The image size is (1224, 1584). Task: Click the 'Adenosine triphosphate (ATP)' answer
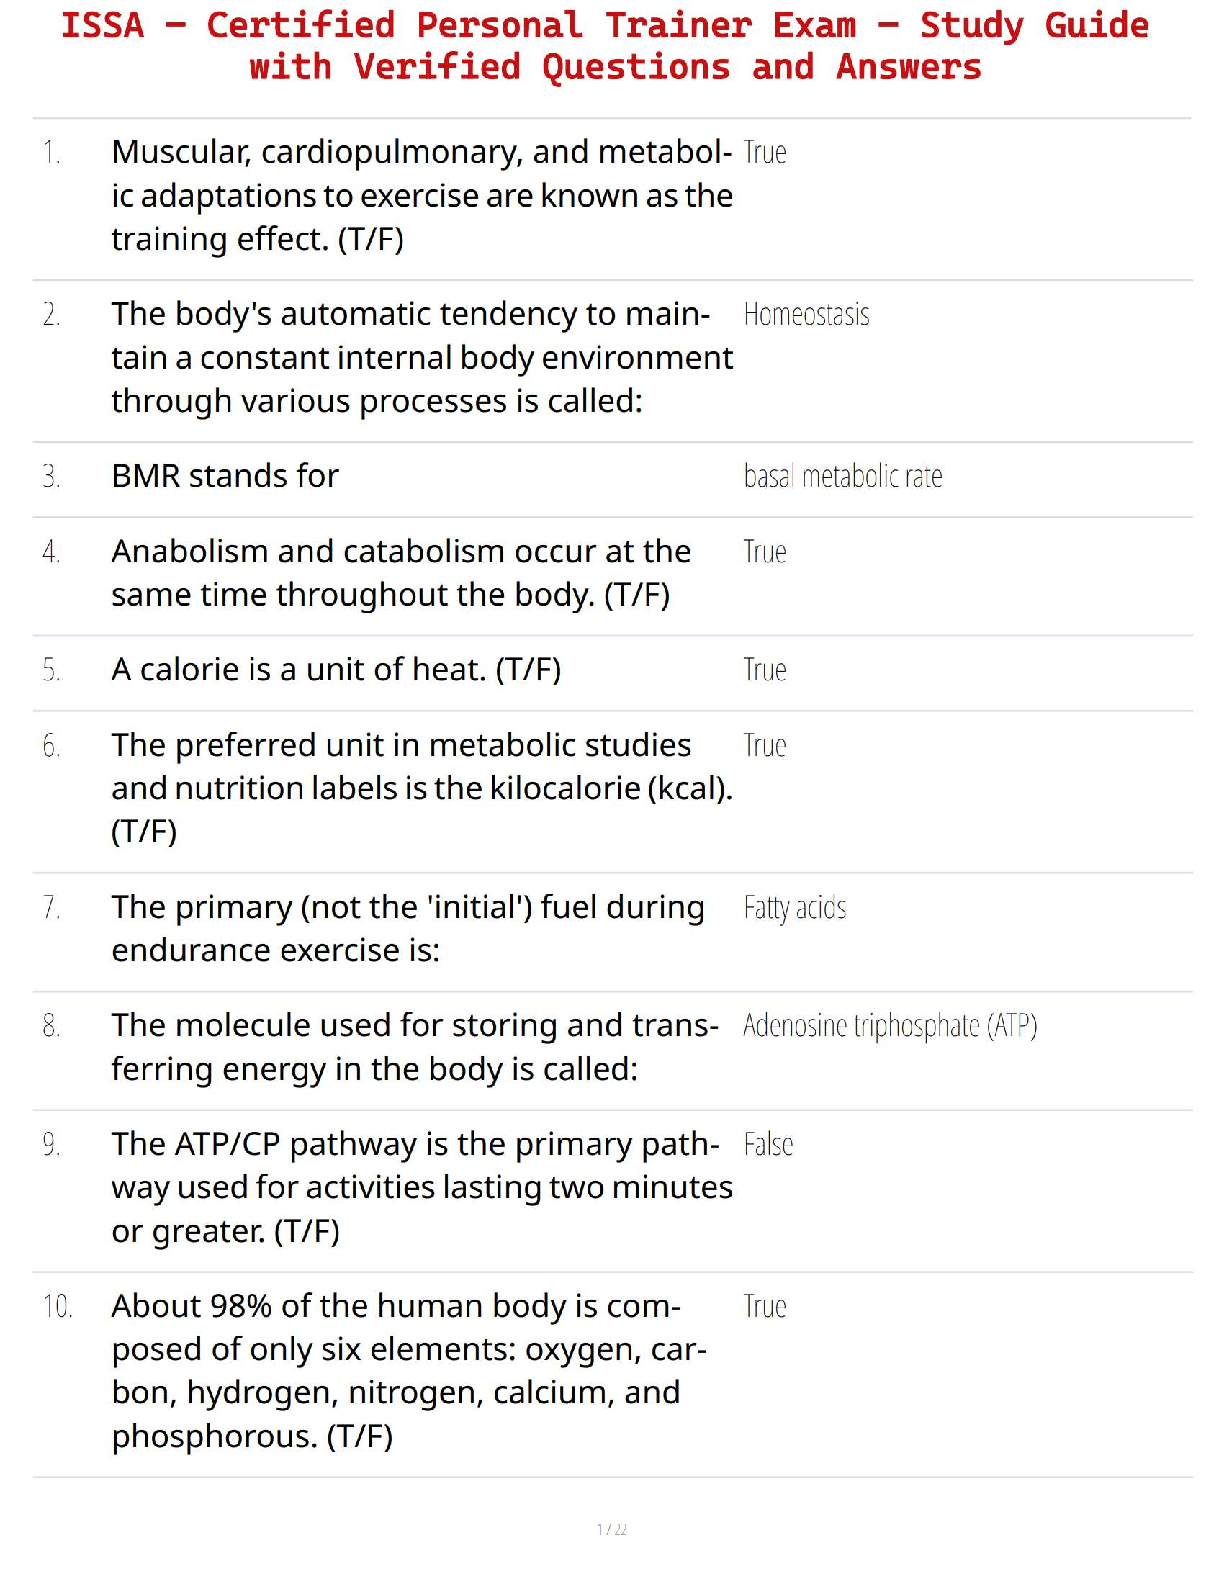(889, 1026)
